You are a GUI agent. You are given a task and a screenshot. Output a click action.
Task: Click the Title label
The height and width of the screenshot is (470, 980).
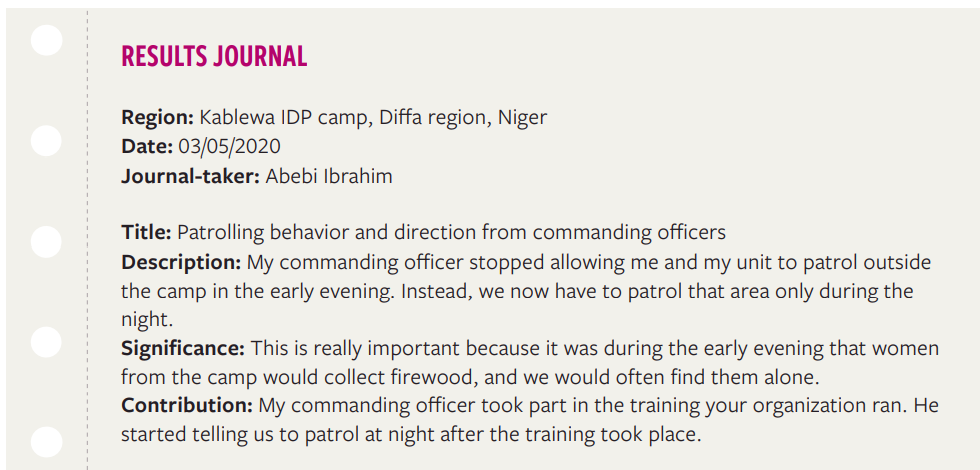click(x=146, y=232)
